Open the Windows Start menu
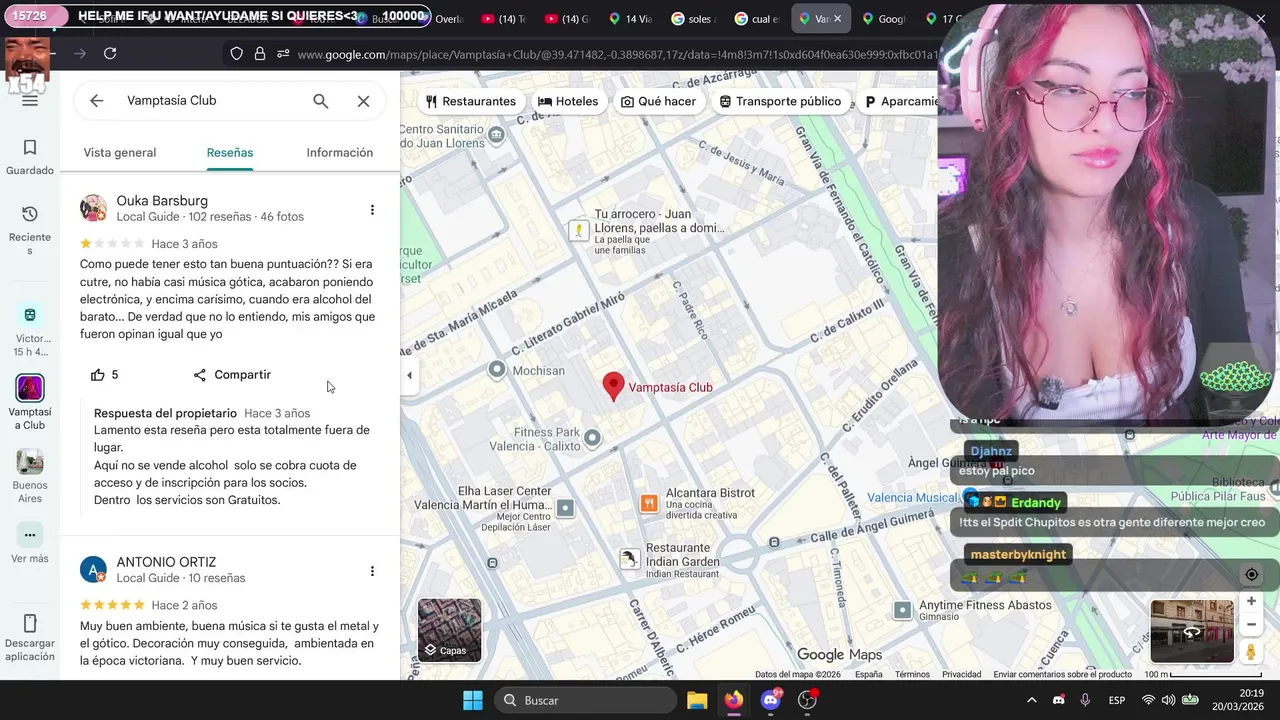1280x720 pixels. tap(473, 700)
